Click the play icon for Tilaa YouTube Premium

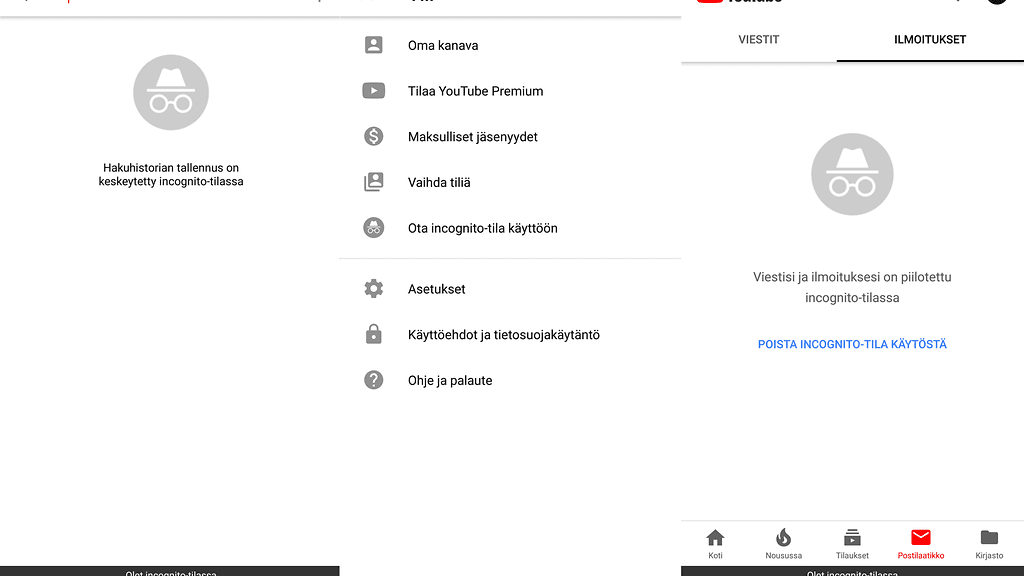[x=374, y=91]
